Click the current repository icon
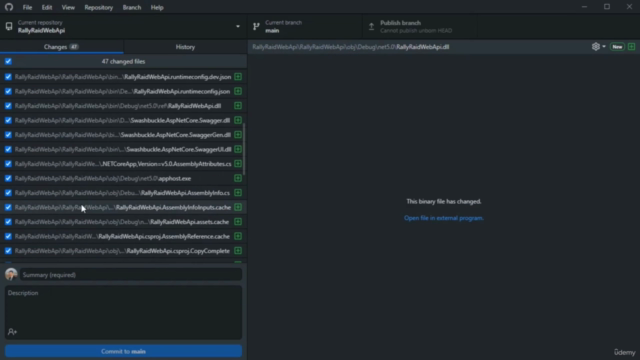This screenshot has height=360, width=640. [9, 27]
